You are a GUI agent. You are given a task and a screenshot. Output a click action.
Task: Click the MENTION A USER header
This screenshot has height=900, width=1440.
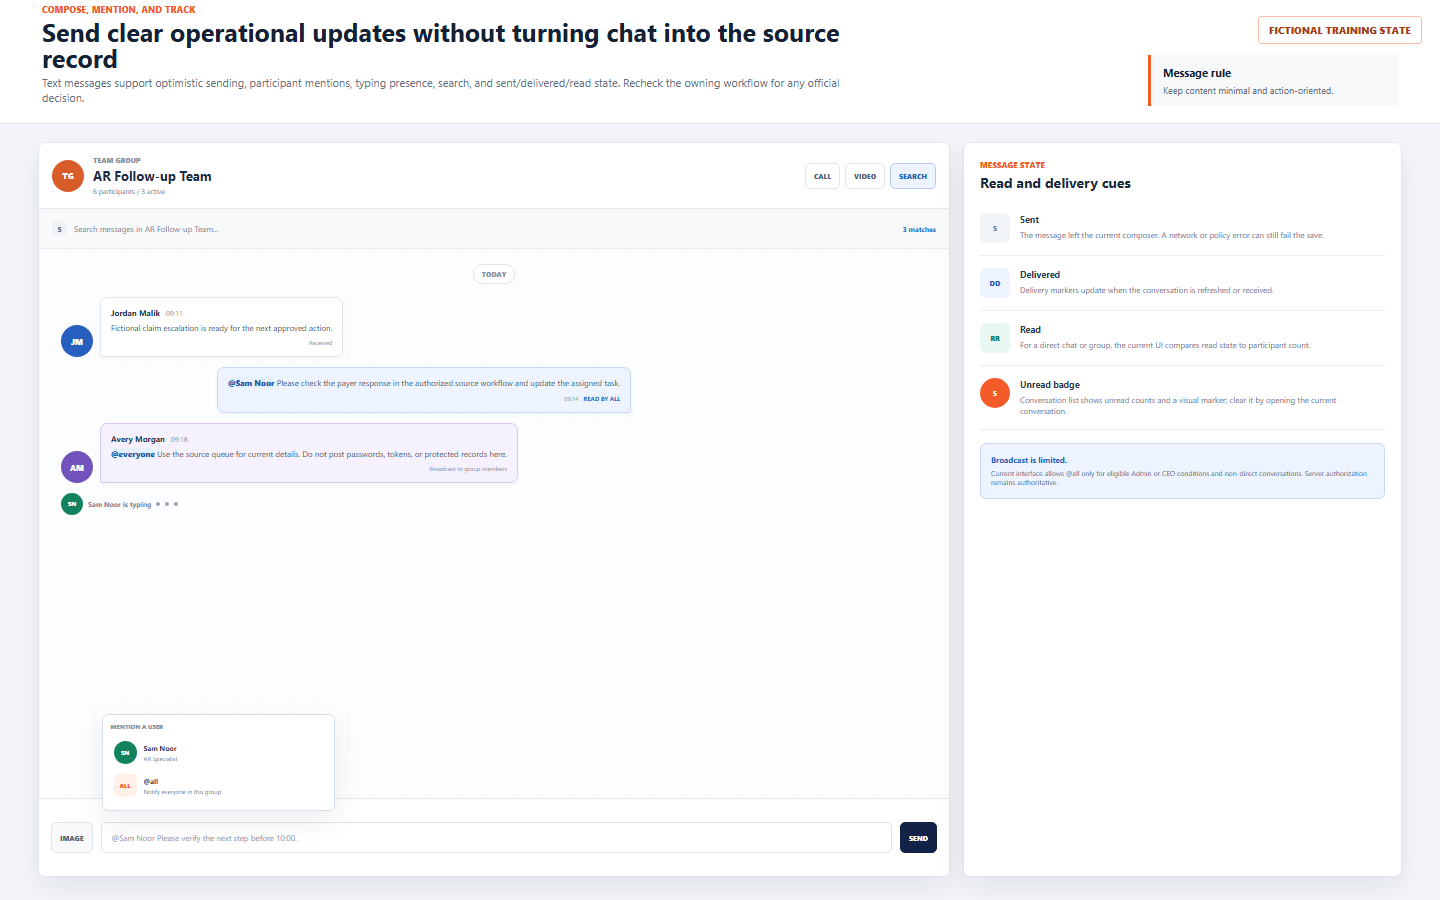[137, 727]
